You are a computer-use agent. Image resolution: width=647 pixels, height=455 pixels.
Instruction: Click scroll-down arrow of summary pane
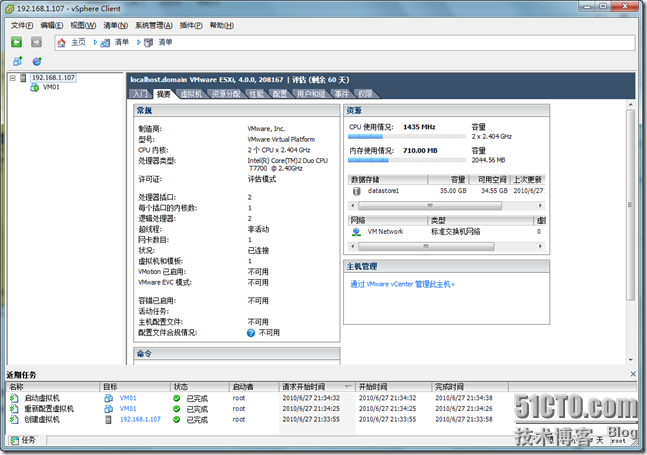(630, 360)
